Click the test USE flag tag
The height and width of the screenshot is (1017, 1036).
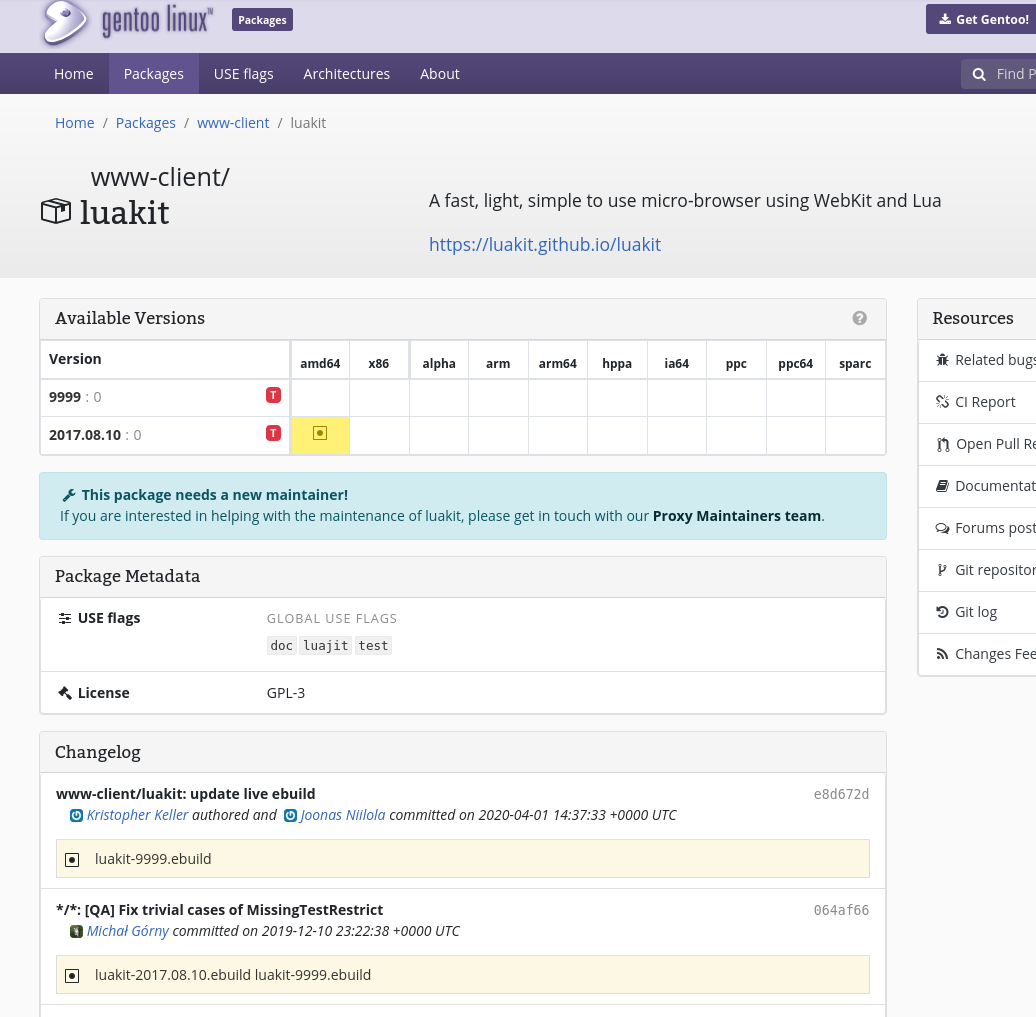tap(373, 646)
